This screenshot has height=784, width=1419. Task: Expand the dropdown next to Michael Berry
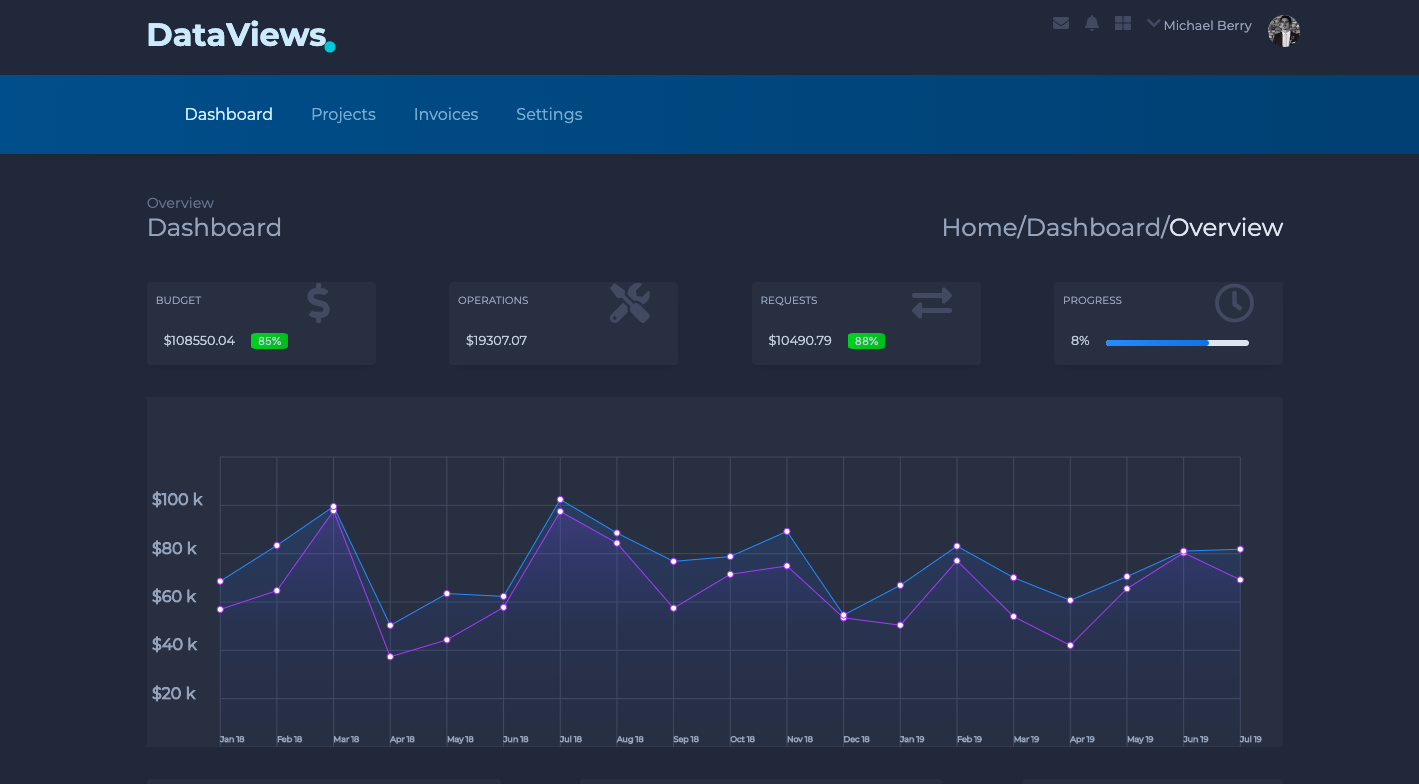[x=1153, y=23]
